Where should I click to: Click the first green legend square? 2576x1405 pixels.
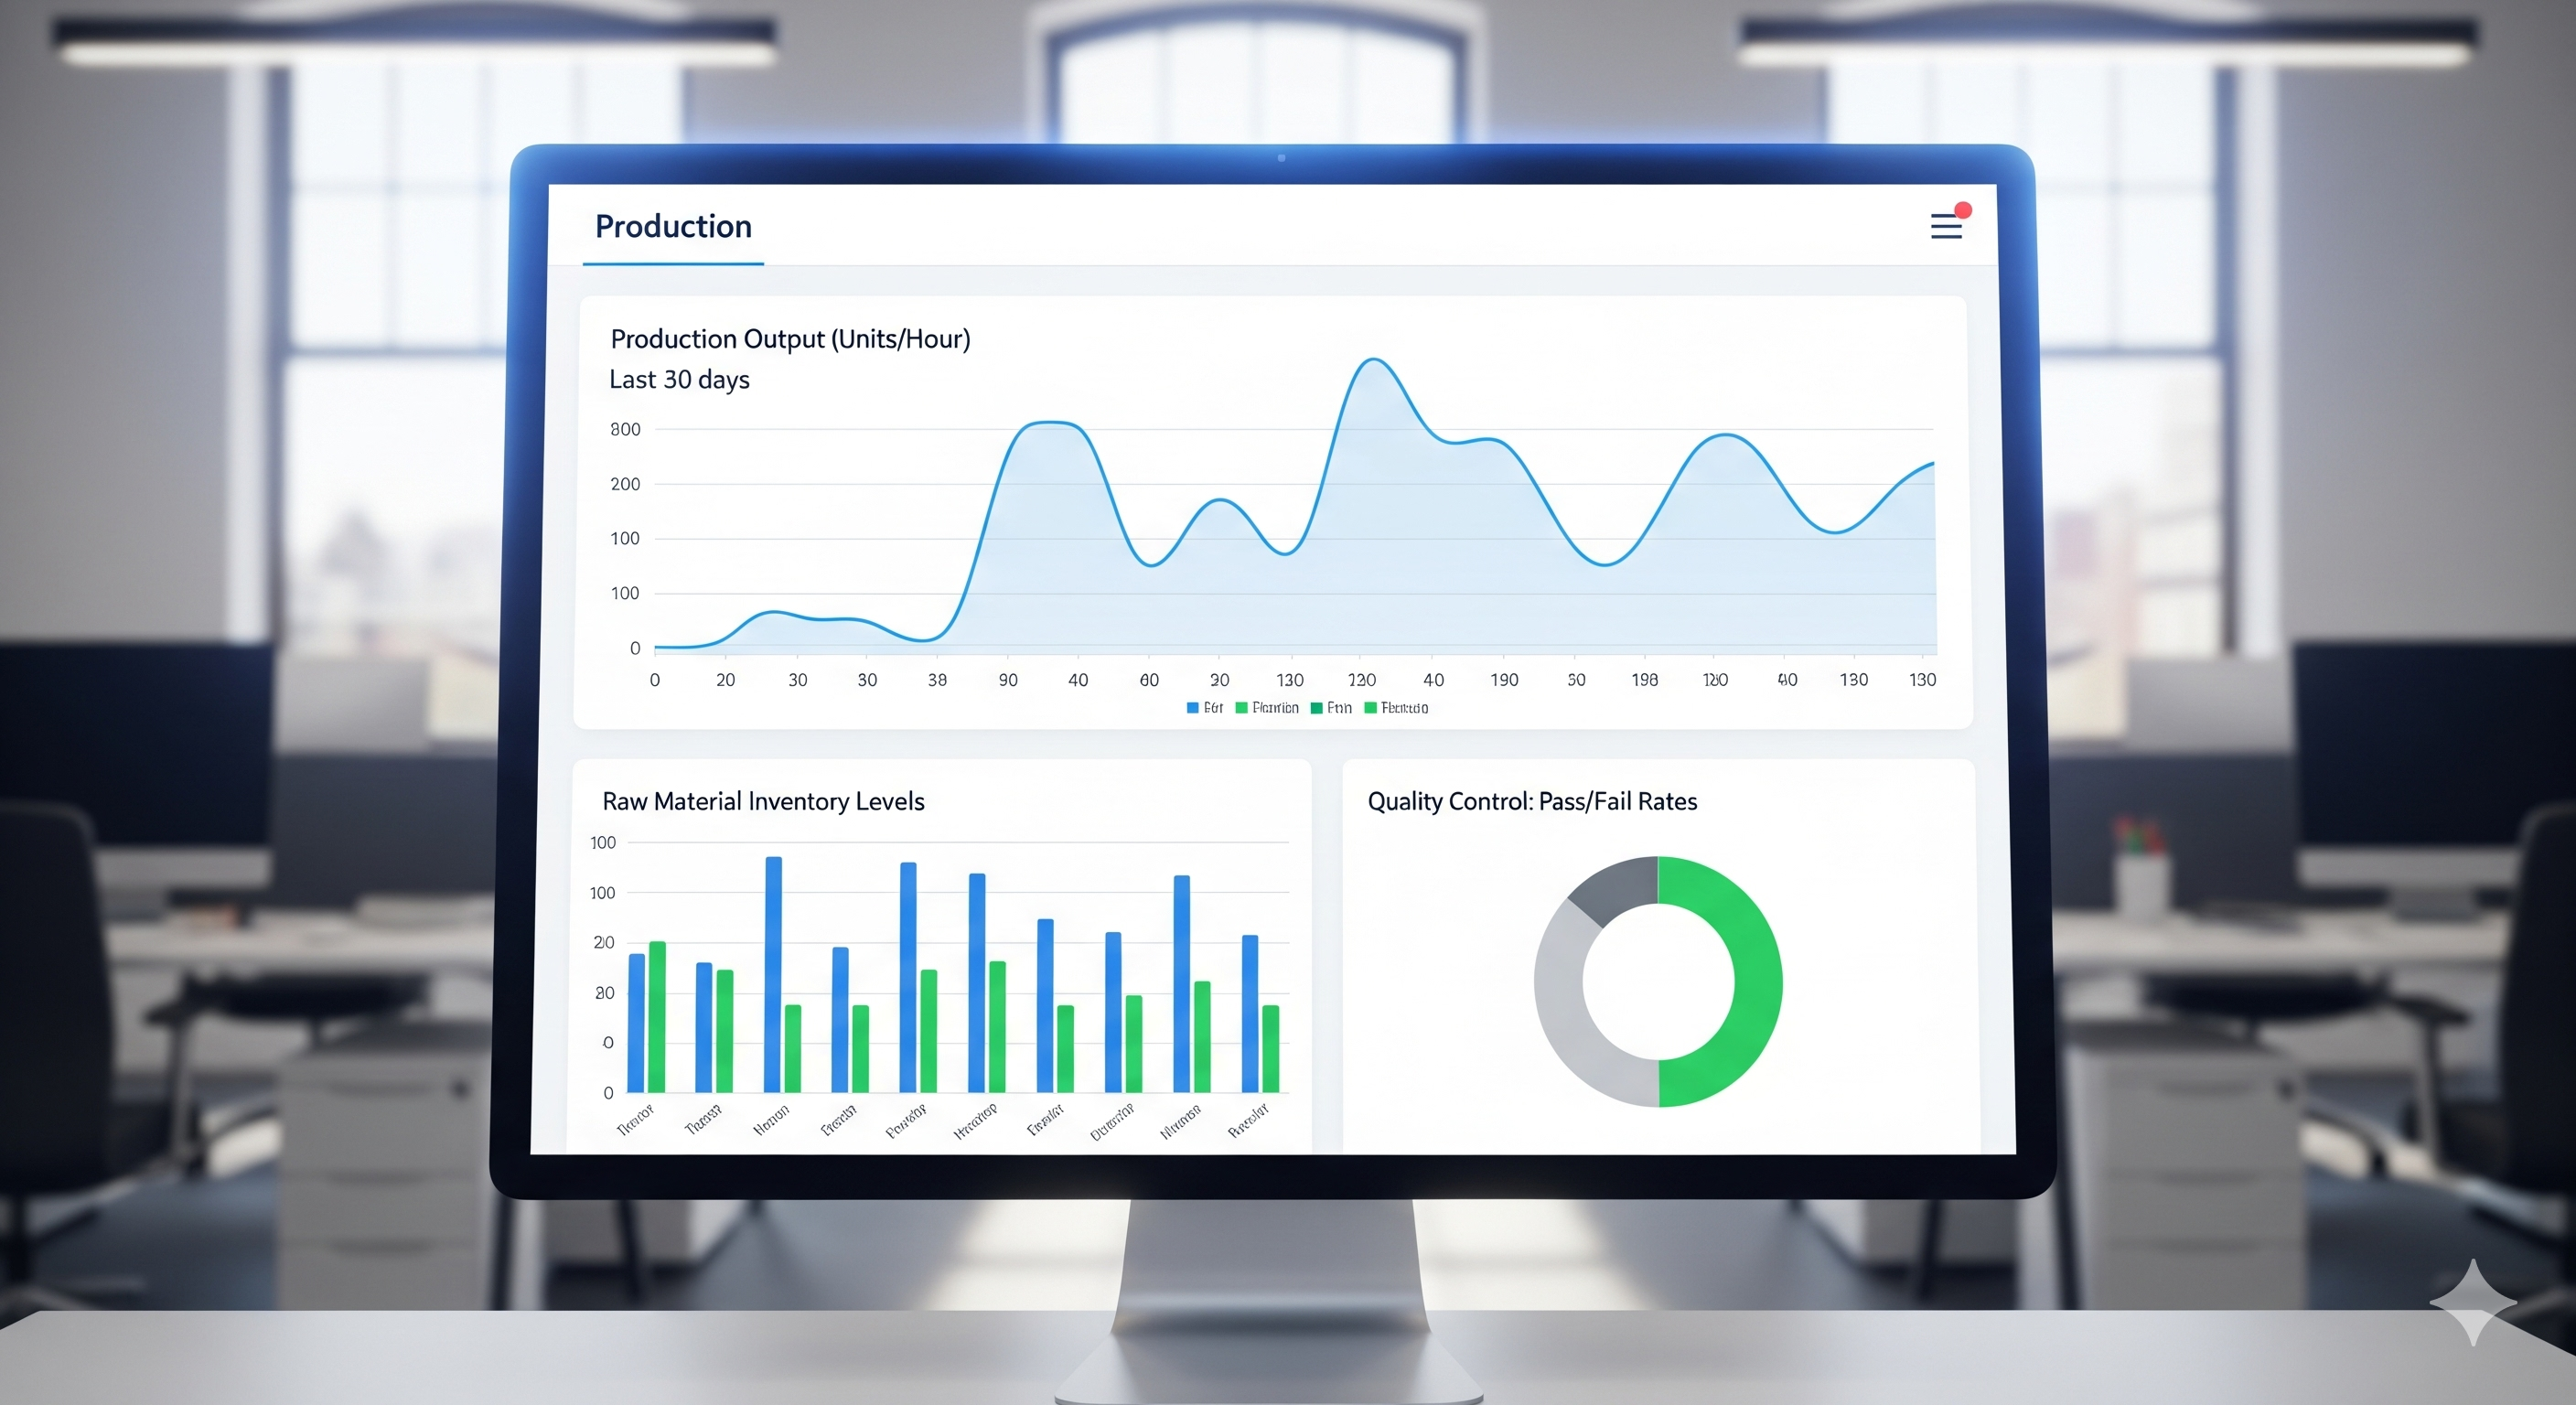point(1242,708)
